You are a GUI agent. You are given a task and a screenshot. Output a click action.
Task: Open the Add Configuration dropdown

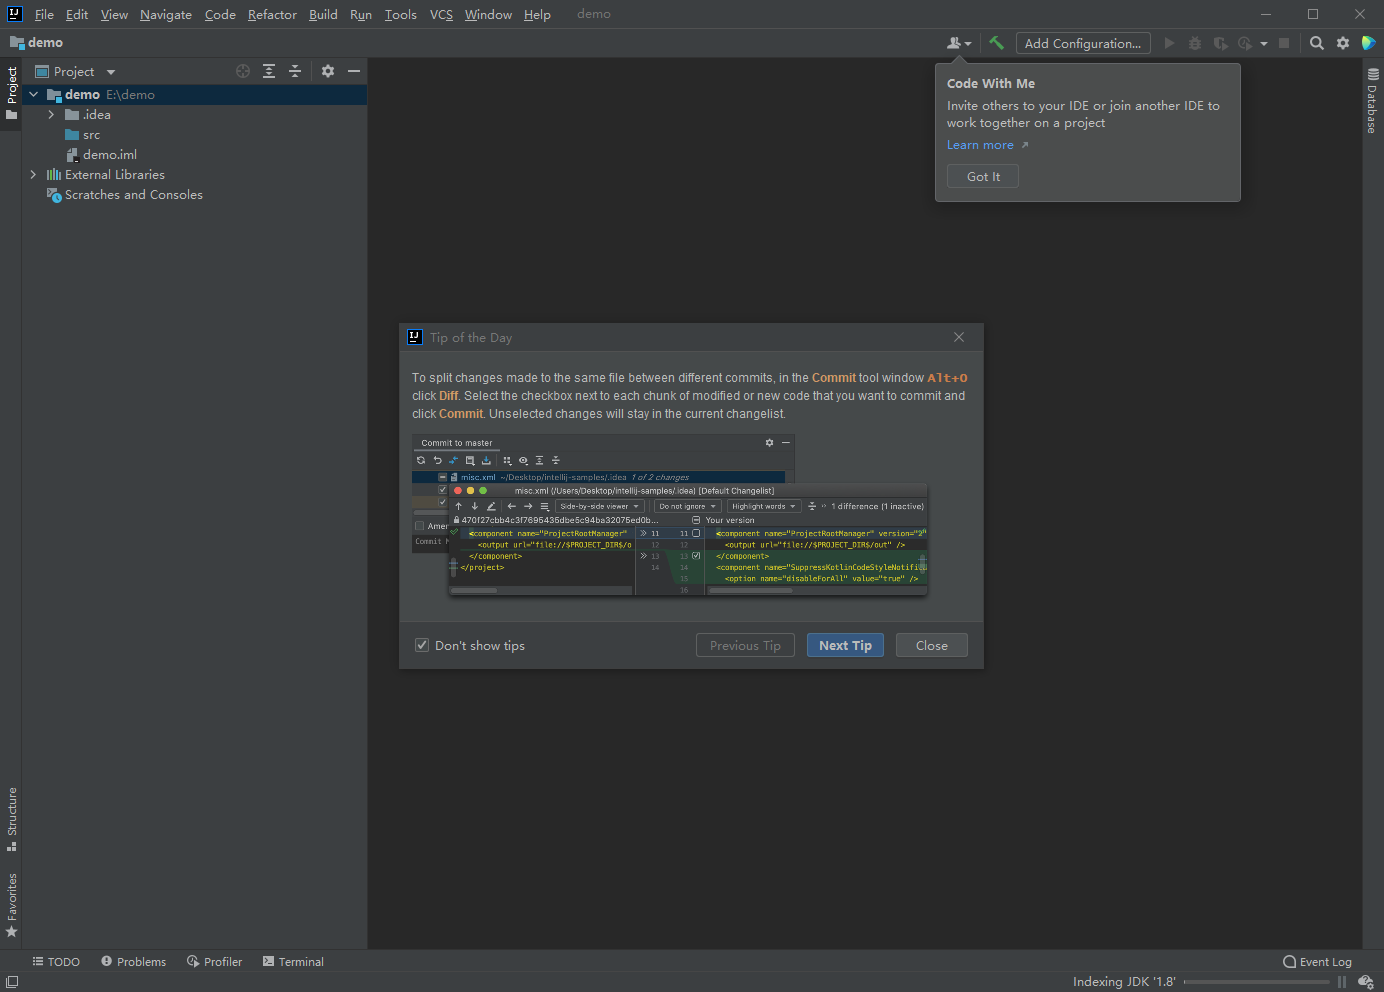coord(1083,43)
